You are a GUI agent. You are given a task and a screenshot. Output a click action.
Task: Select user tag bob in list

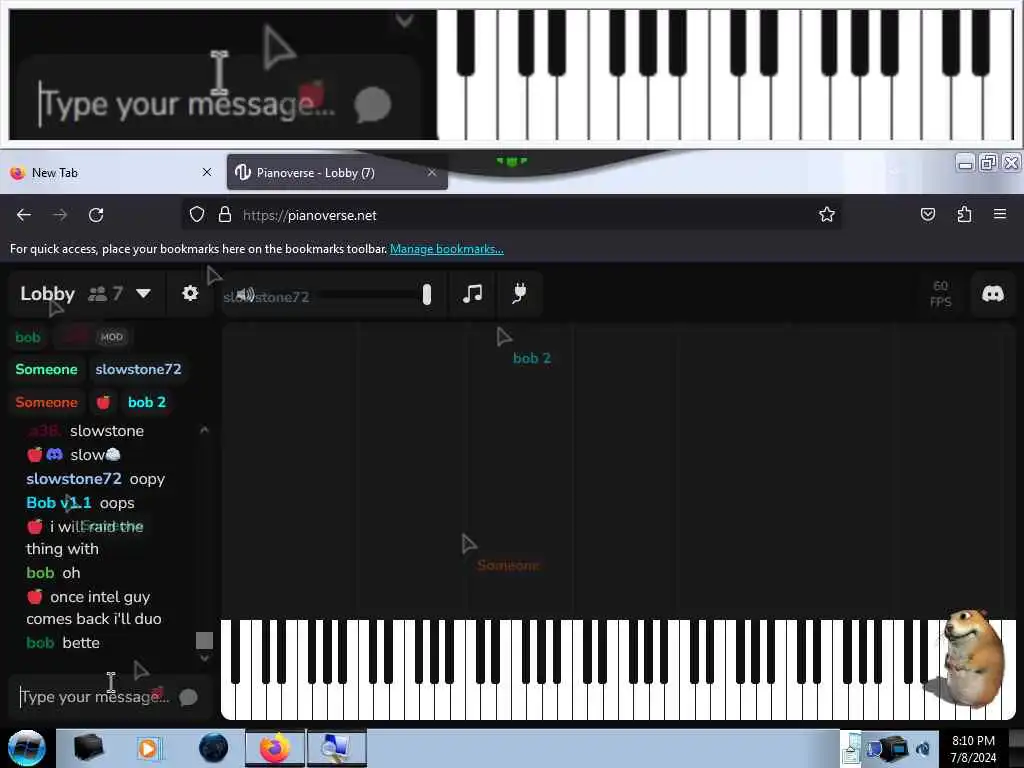[x=27, y=337]
